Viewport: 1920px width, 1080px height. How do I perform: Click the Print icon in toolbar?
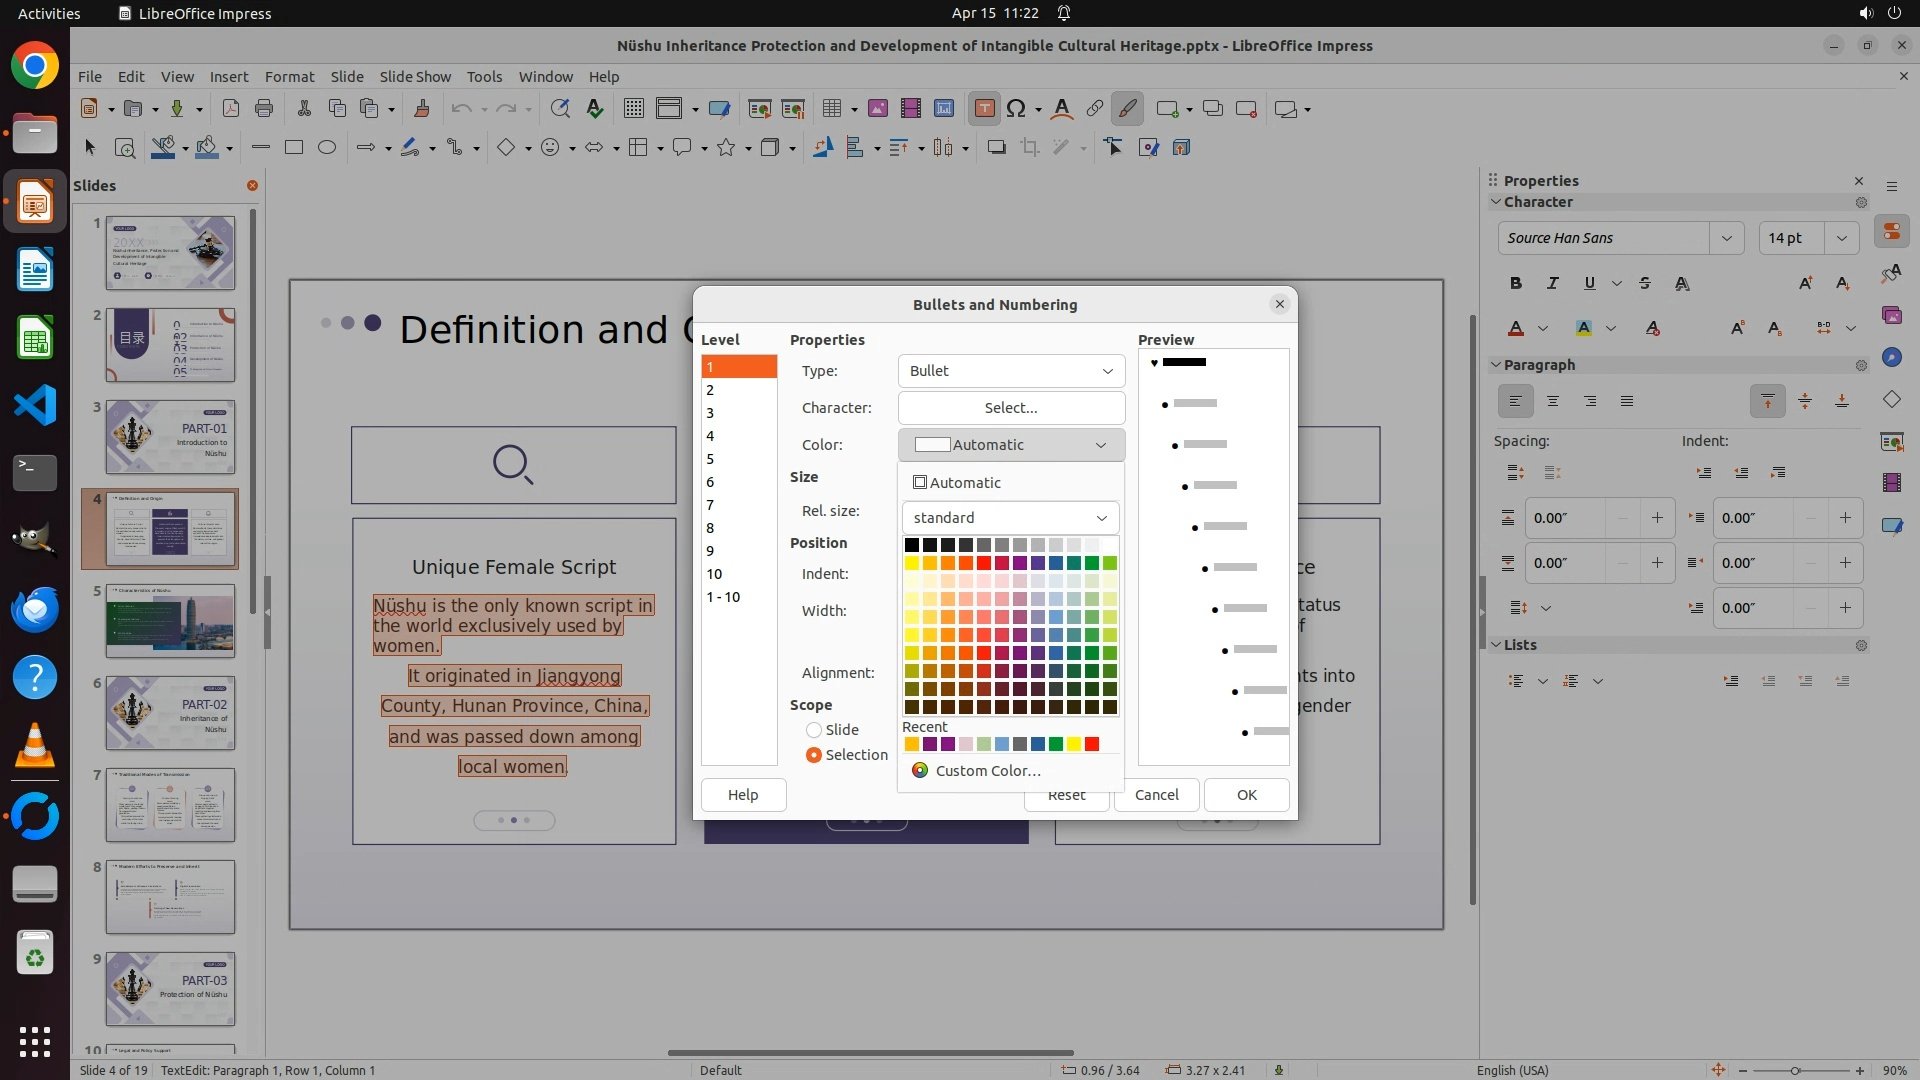264,109
